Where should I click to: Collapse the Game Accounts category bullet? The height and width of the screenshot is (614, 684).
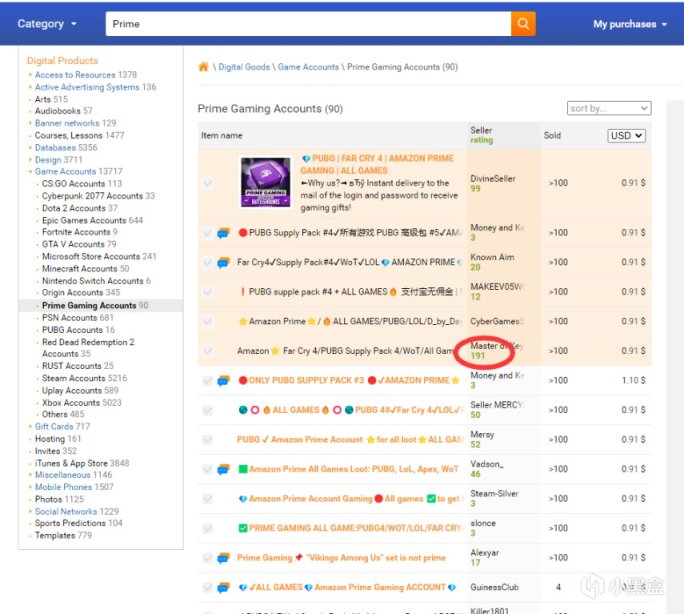pyautogui.click(x=30, y=171)
